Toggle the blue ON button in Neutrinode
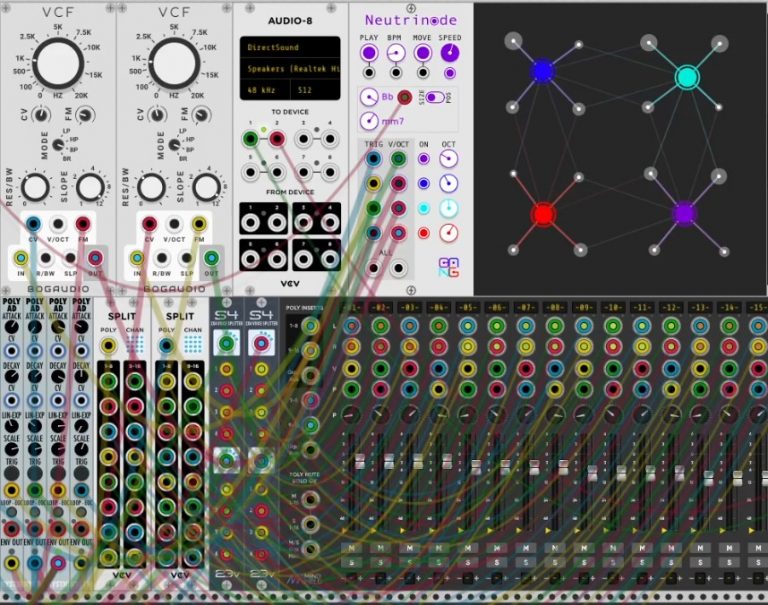This screenshot has height=605, width=768. 424,183
